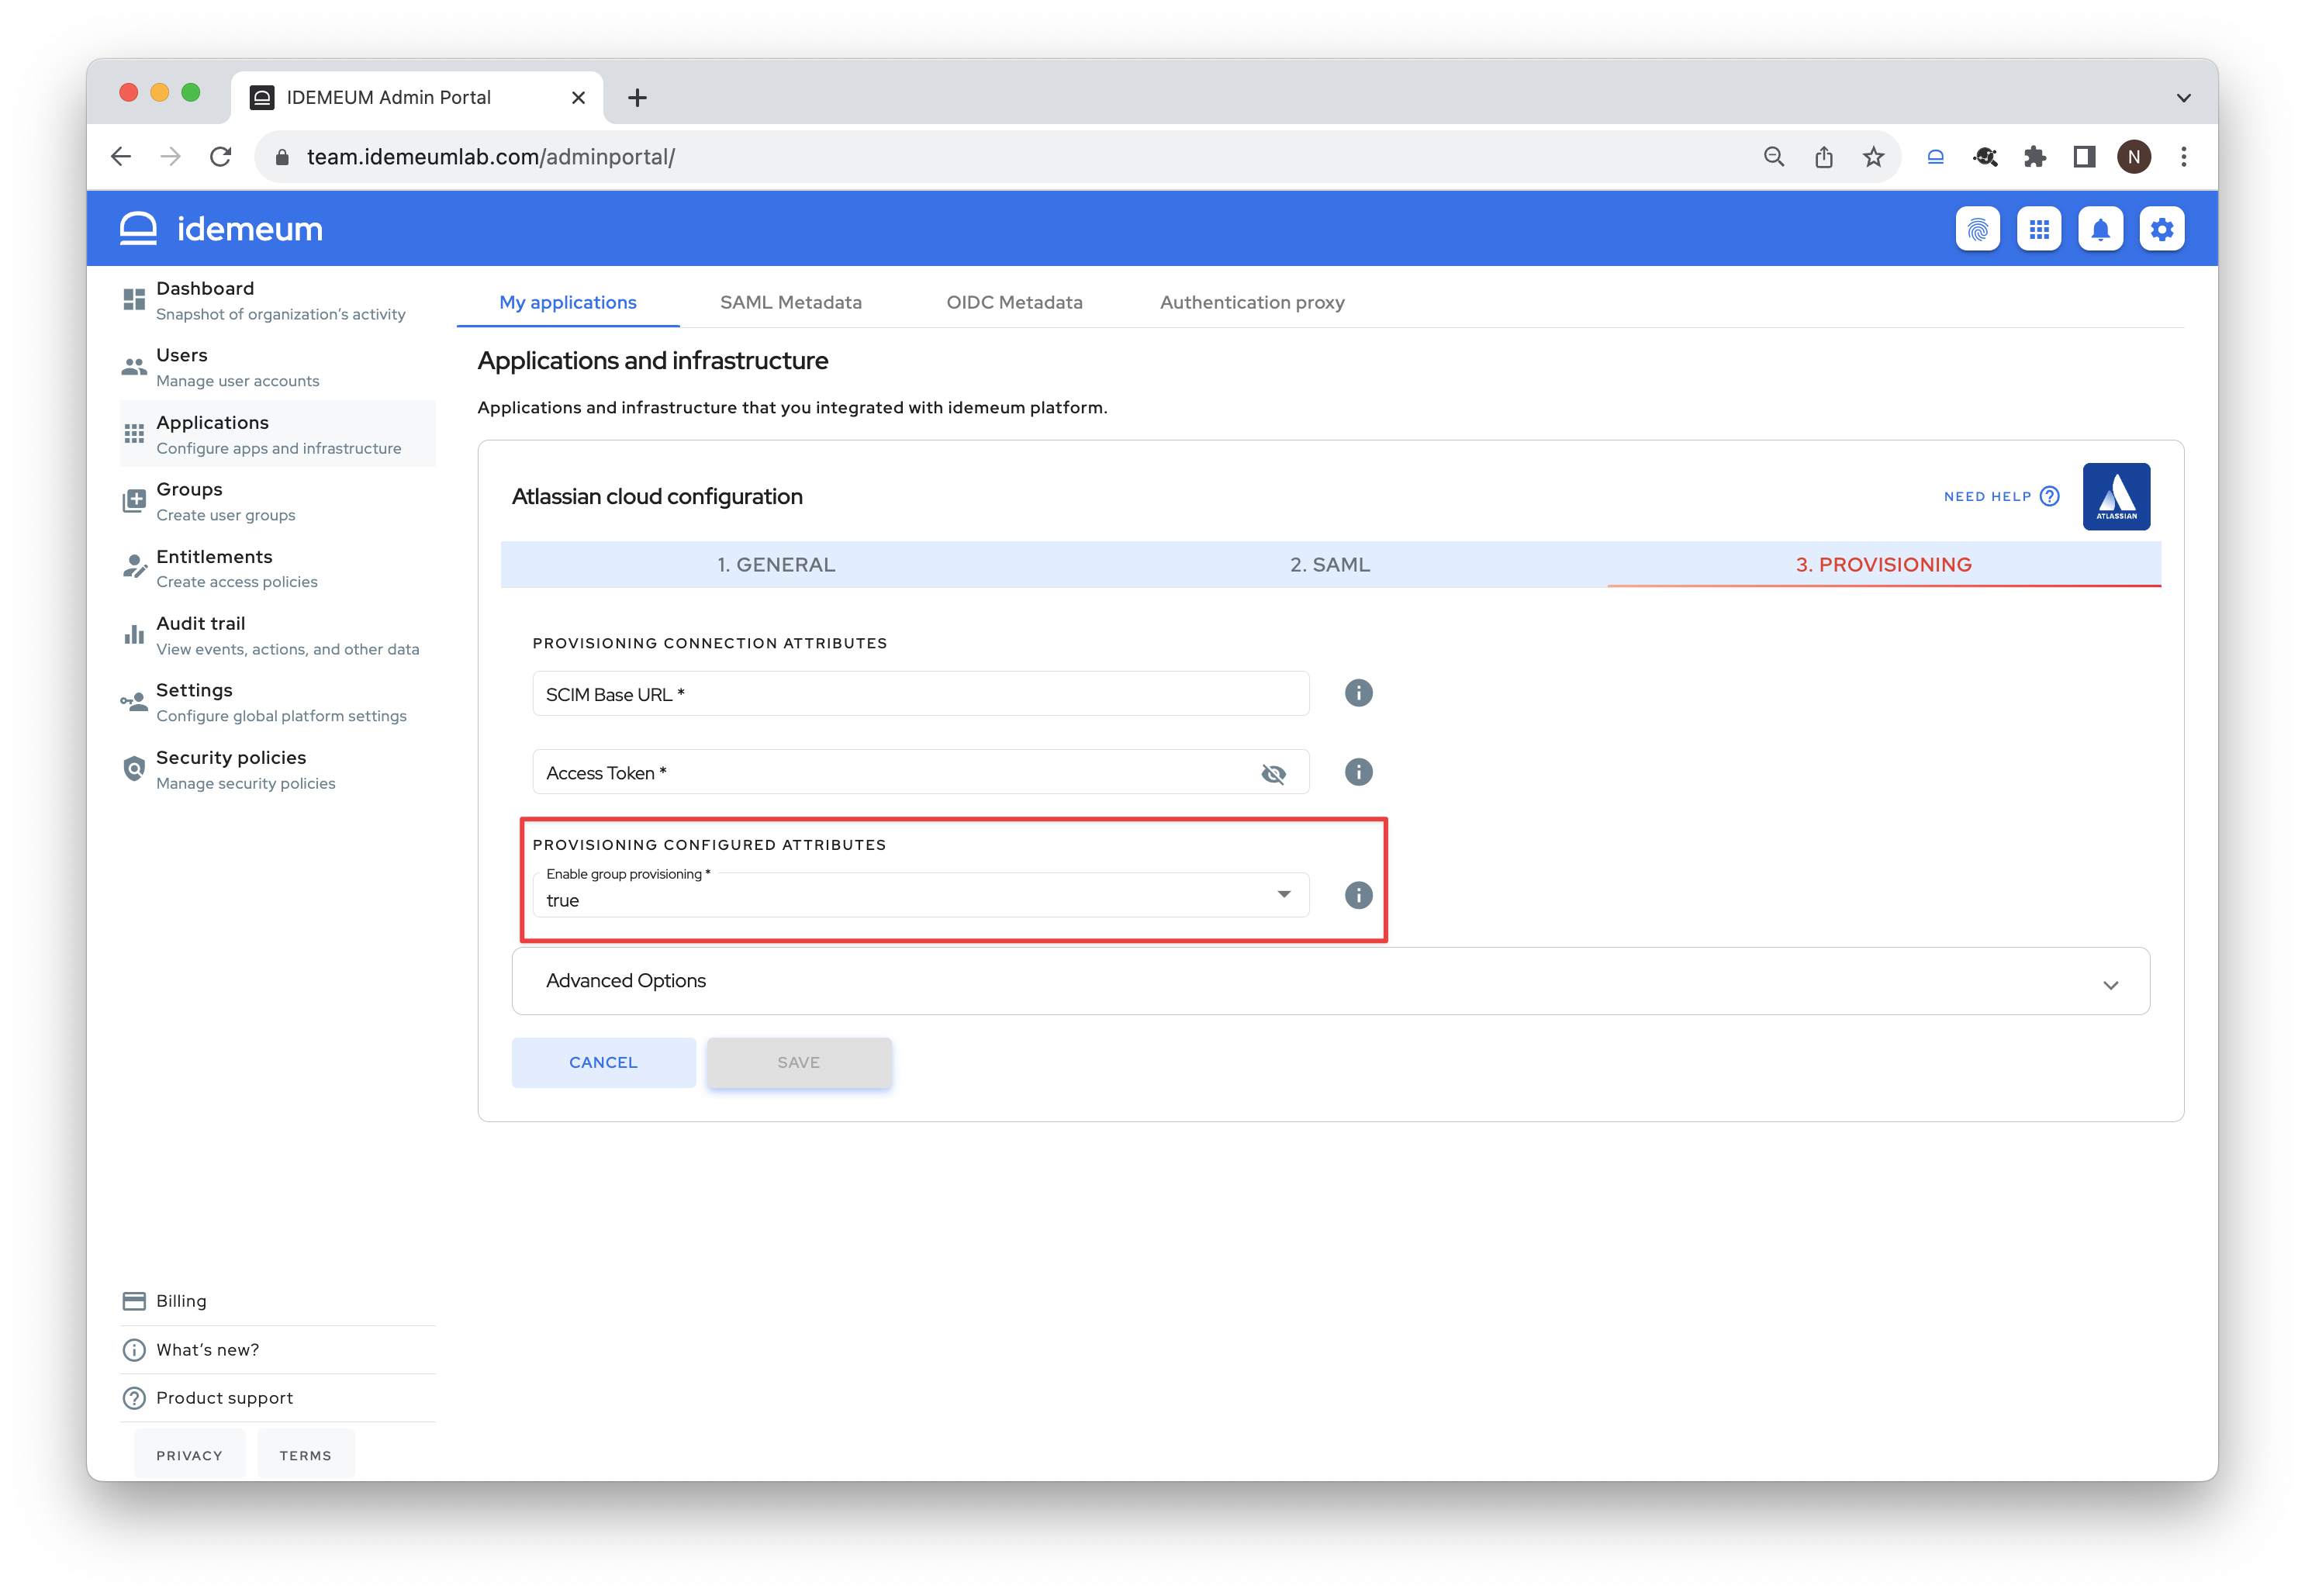The height and width of the screenshot is (1596, 2305).
Task: Open the Audit trail sidebar item
Action: click(278, 635)
